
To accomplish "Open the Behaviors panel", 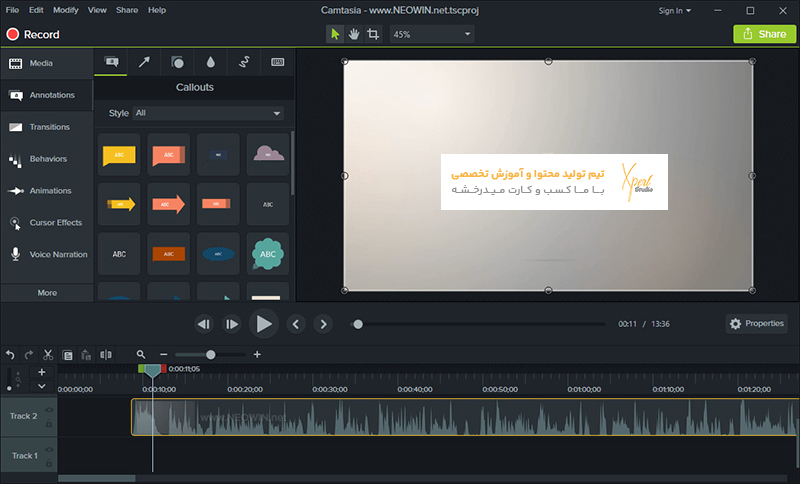I will point(46,159).
